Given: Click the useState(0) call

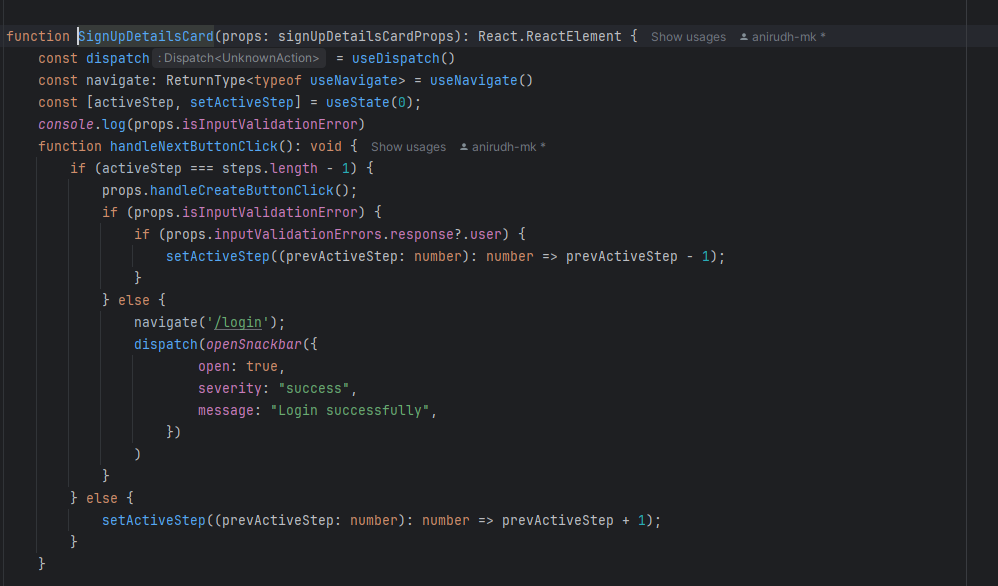Looking at the screenshot, I should (370, 102).
